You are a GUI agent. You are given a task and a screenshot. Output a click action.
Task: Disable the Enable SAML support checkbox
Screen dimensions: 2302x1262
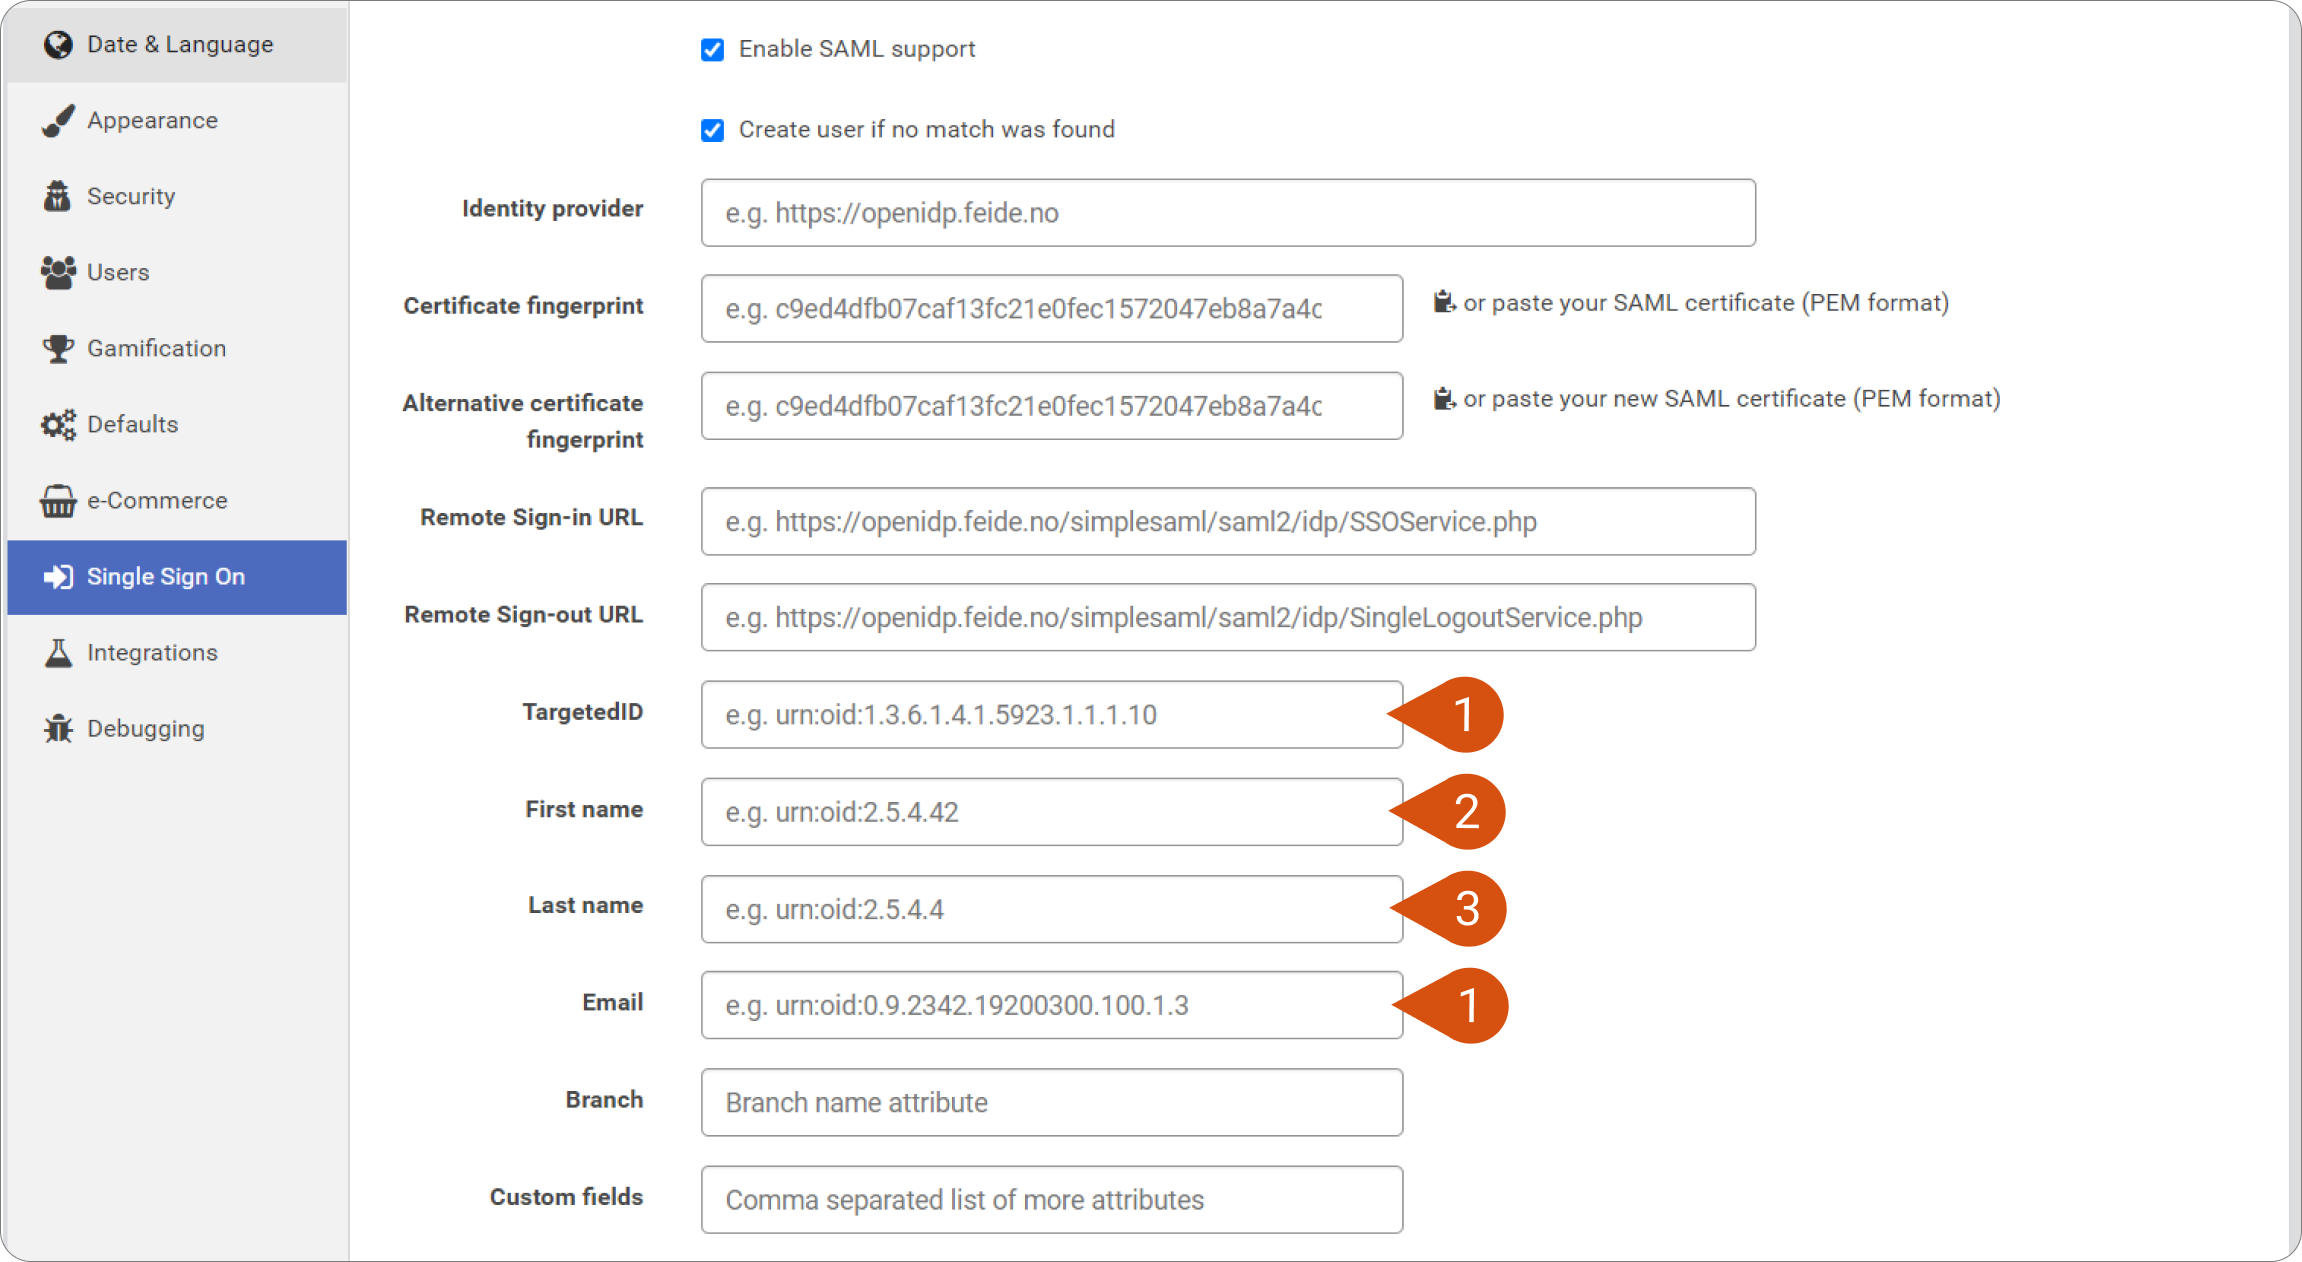point(712,50)
